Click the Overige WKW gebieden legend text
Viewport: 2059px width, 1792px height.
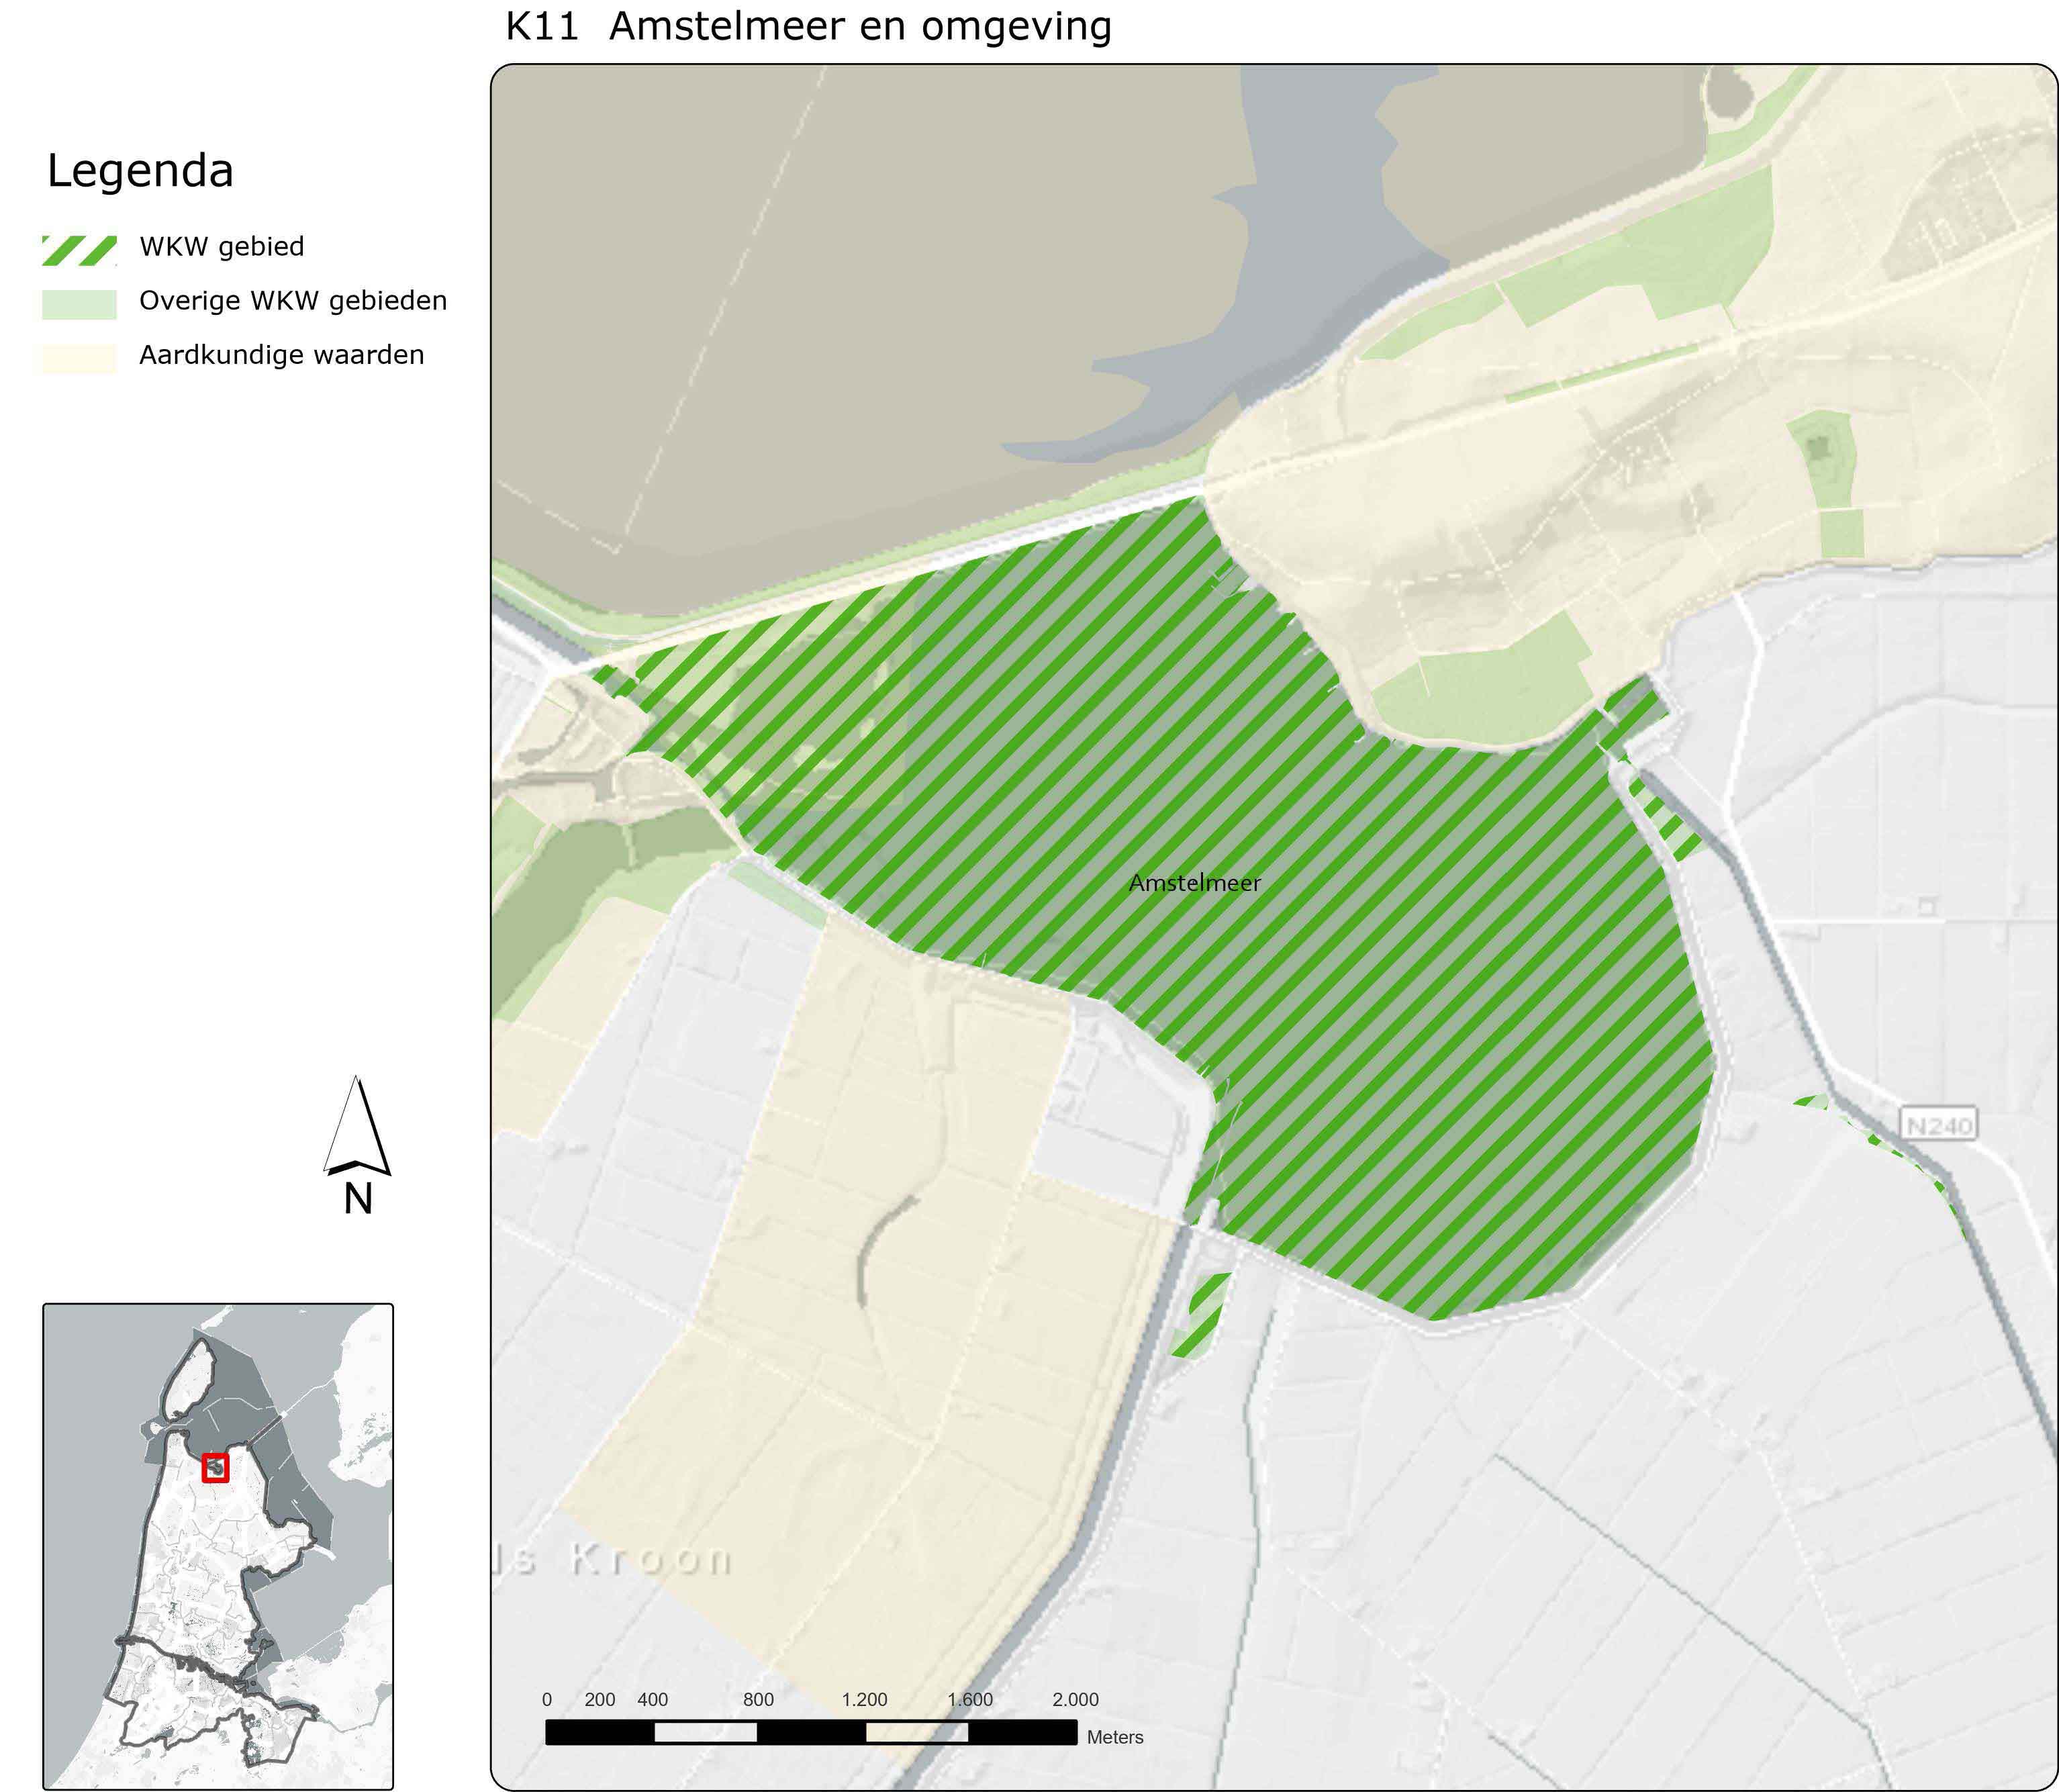[x=292, y=301]
